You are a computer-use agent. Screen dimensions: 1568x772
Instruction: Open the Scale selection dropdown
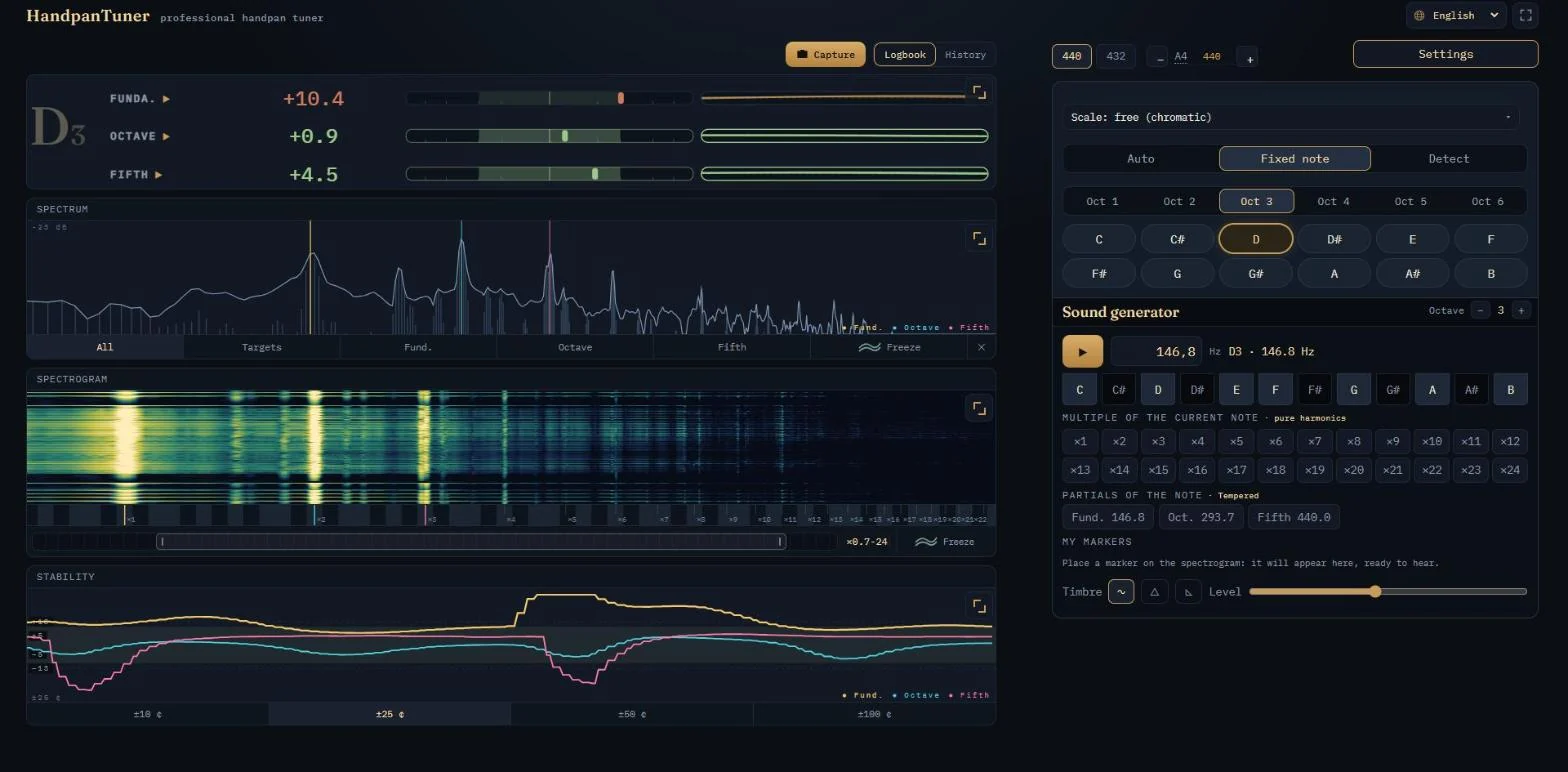(1290, 117)
